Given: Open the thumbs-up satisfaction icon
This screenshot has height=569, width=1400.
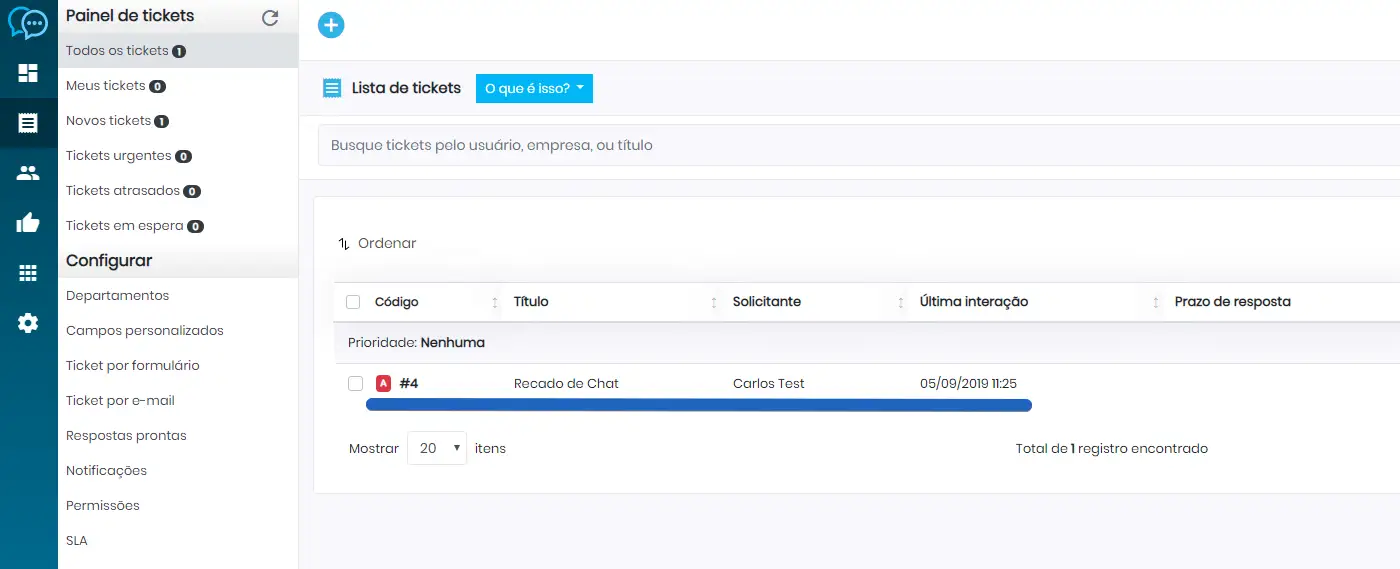Looking at the screenshot, I should (28, 223).
